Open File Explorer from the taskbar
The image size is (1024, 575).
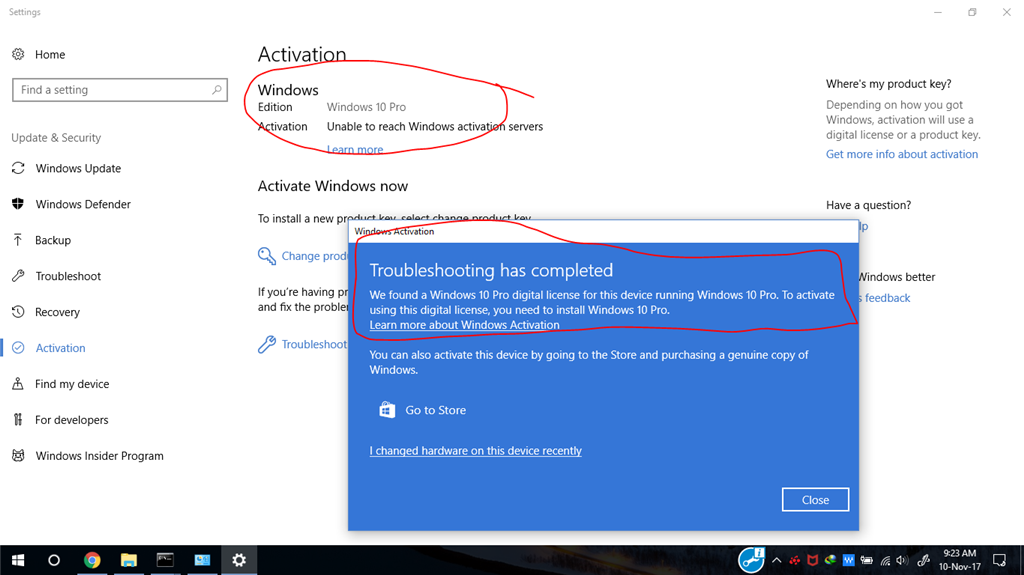click(129, 560)
